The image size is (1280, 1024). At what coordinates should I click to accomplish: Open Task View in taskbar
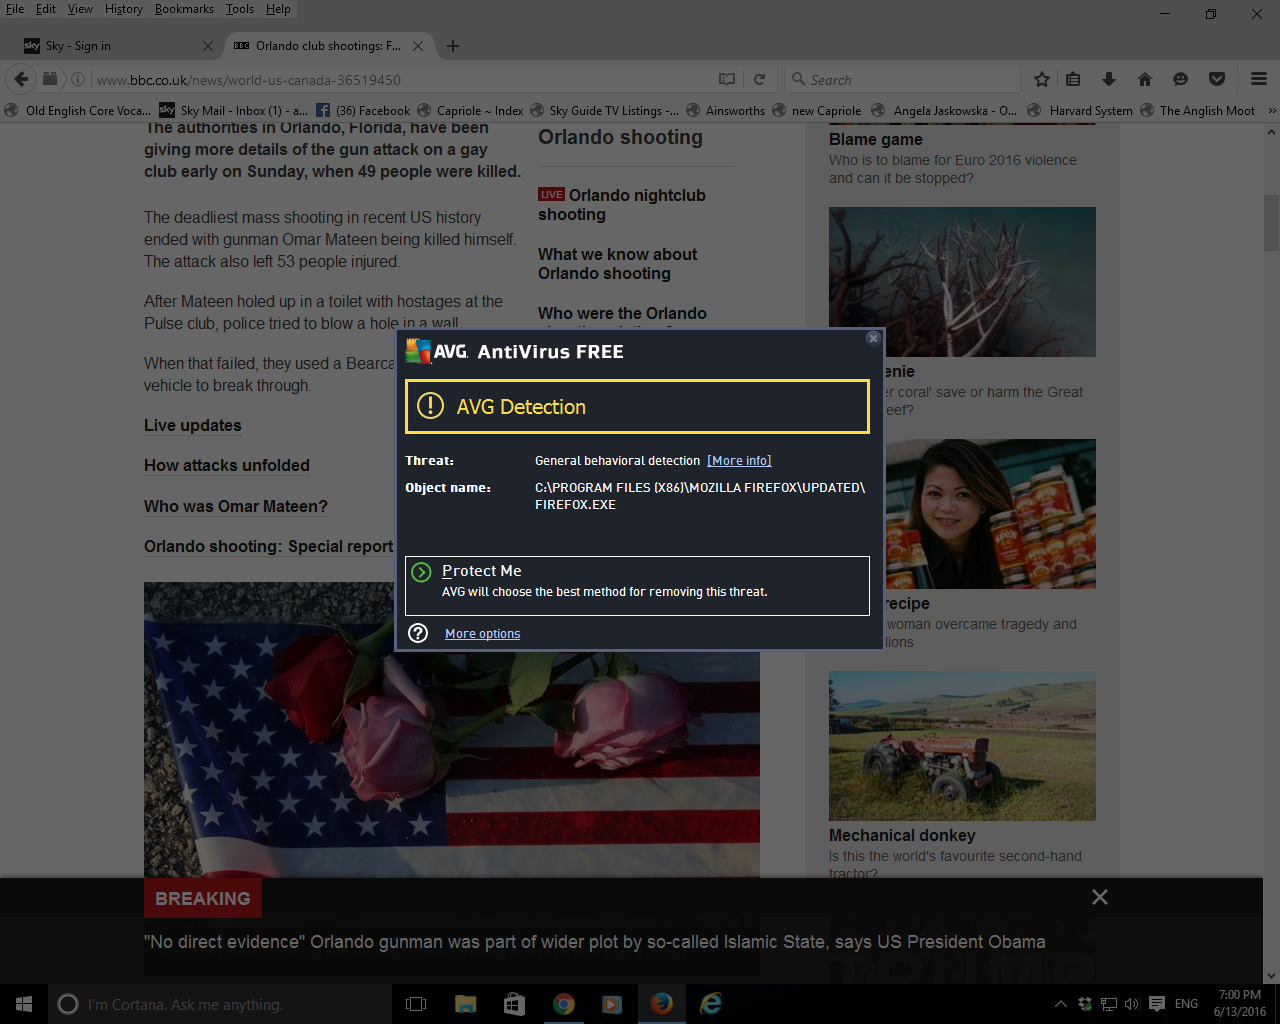pyautogui.click(x=416, y=1004)
